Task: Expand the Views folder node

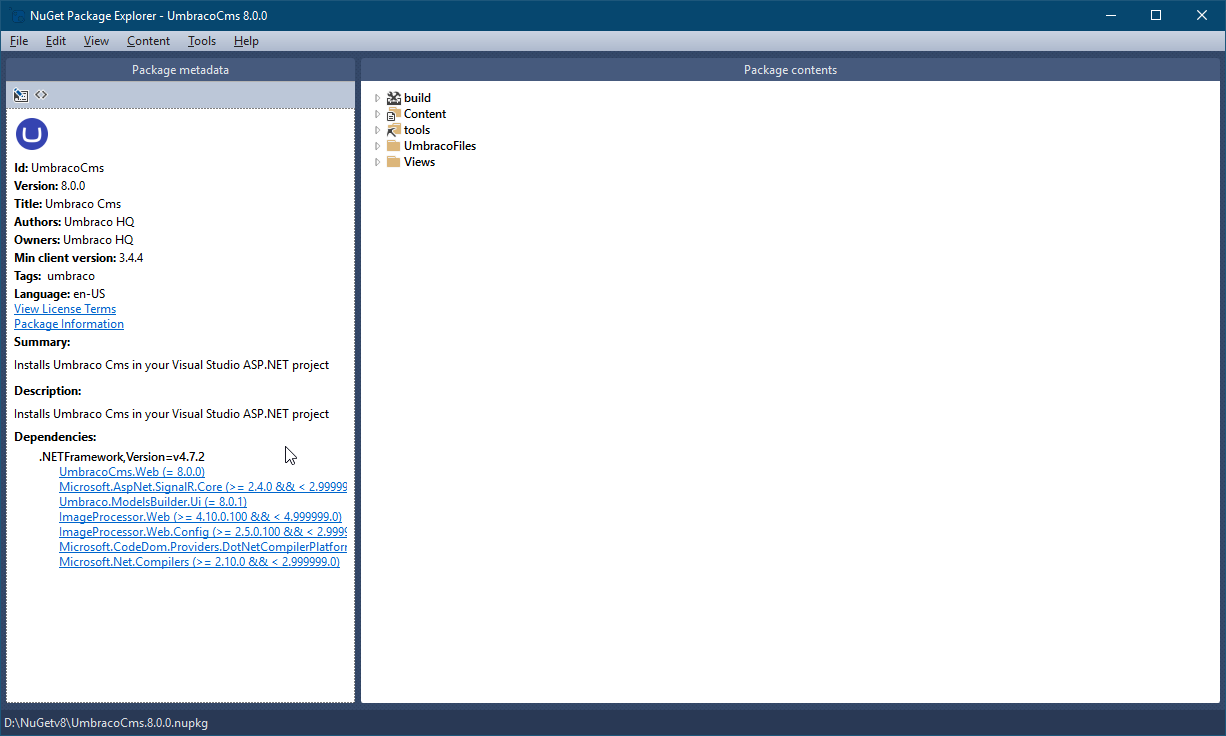Action: (x=377, y=162)
